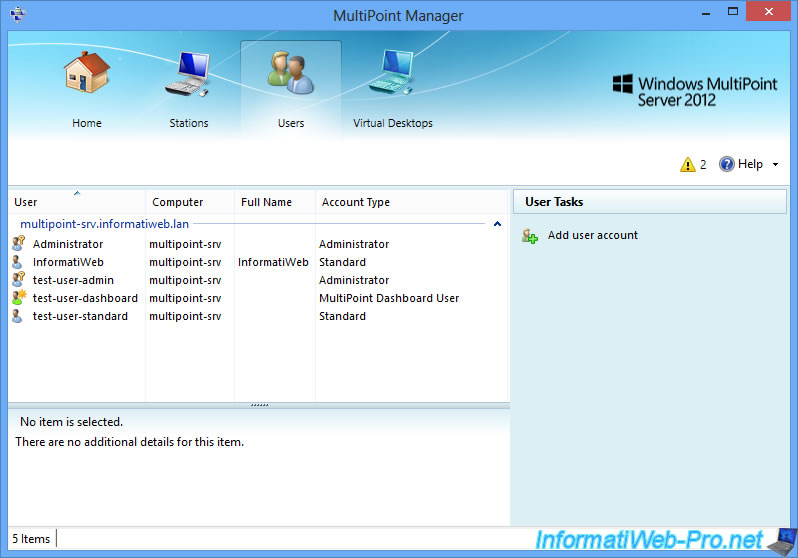798x558 pixels.
Task: Click the blue Help question mark icon
Action: point(727,165)
